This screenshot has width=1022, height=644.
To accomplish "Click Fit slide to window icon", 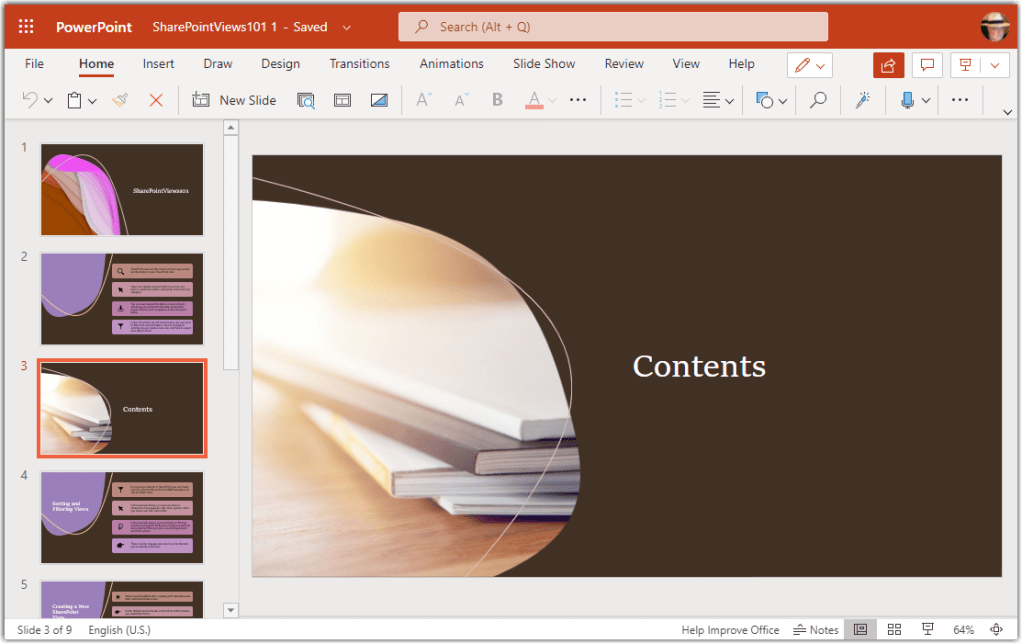I will [996, 630].
